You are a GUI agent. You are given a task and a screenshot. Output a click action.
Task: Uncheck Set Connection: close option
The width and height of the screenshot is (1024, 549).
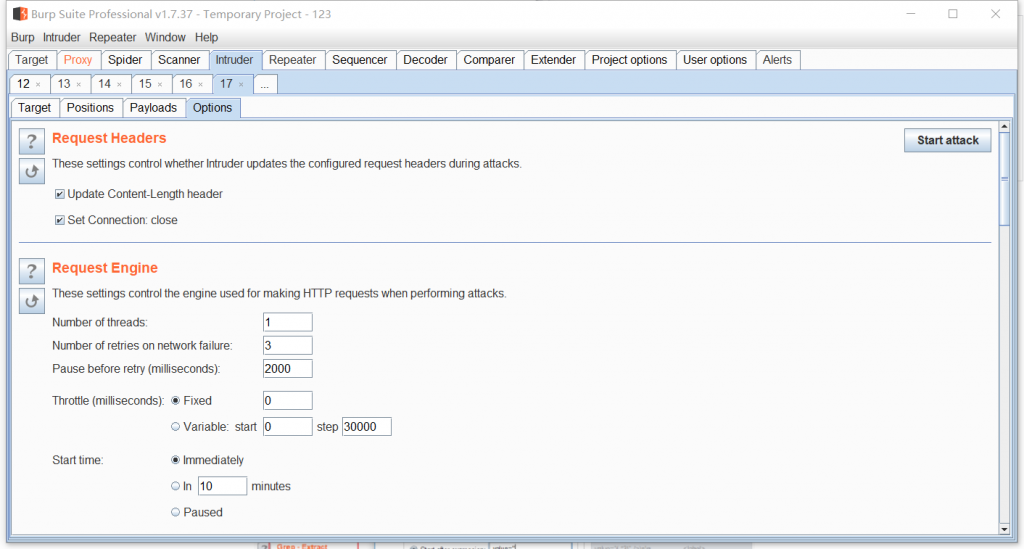60,220
